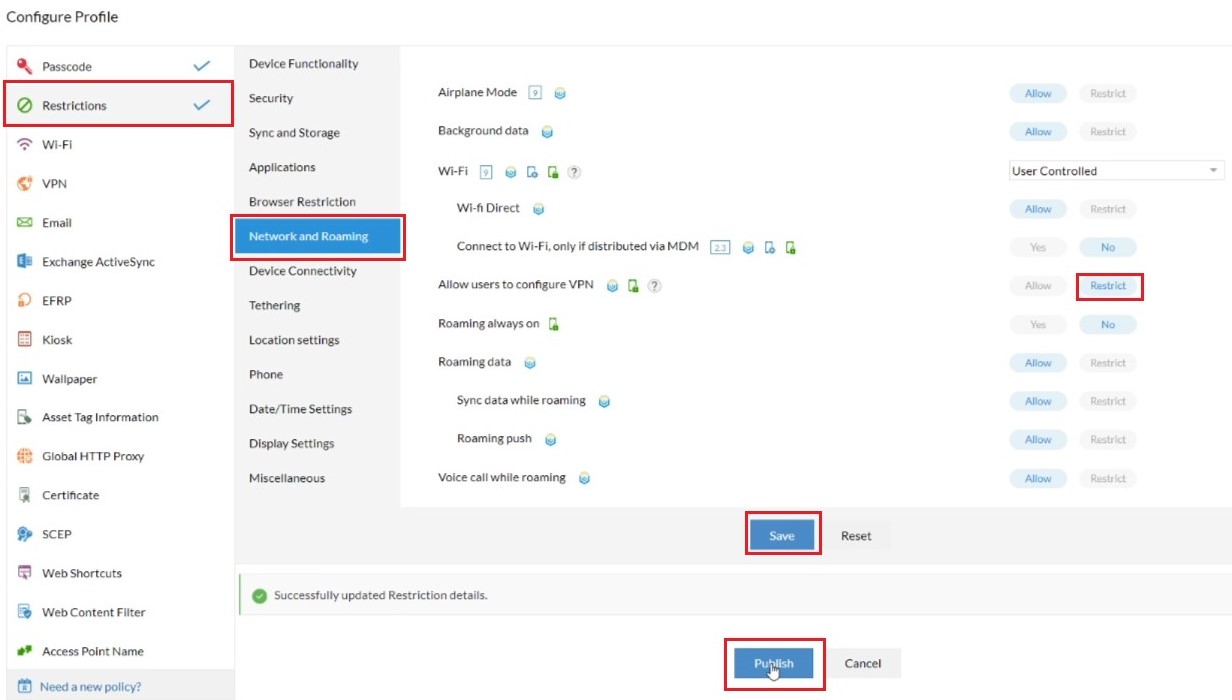This screenshot has height=700, width=1232.
Task: Click the Web Shortcuts icon
Action: click(x=25, y=574)
